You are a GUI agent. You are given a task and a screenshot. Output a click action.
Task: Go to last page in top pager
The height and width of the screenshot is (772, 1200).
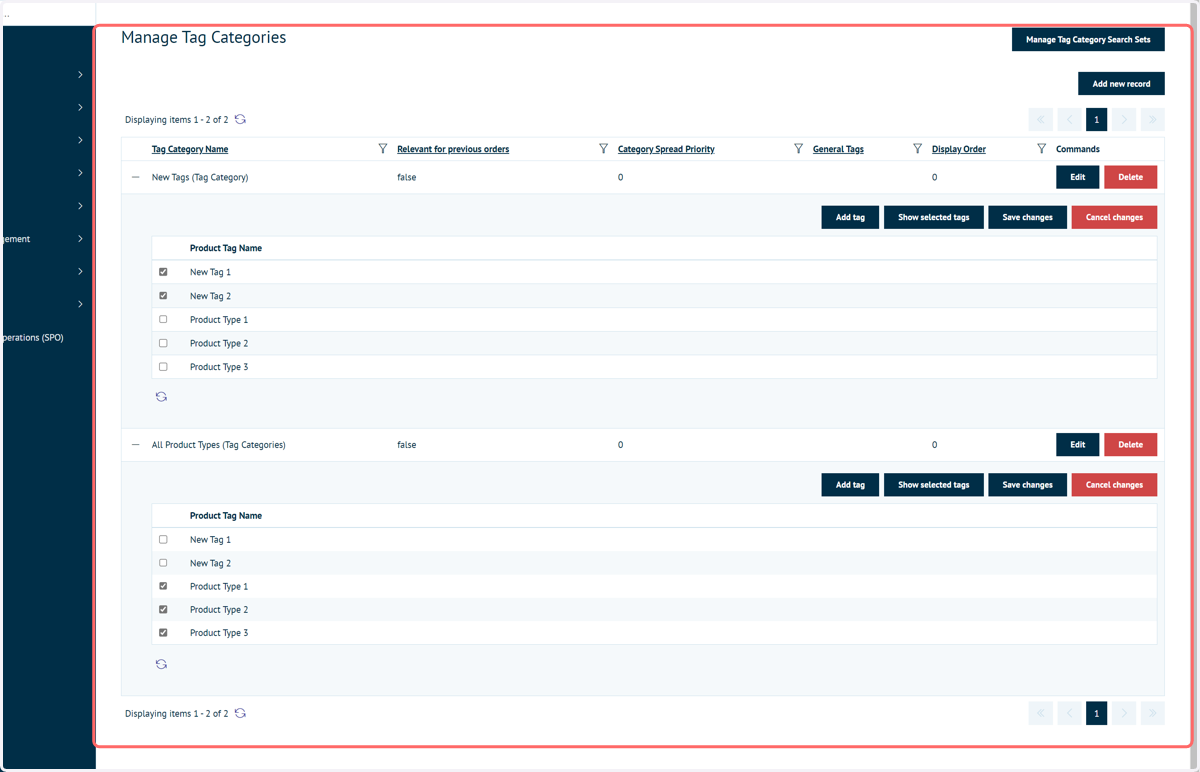point(1153,120)
